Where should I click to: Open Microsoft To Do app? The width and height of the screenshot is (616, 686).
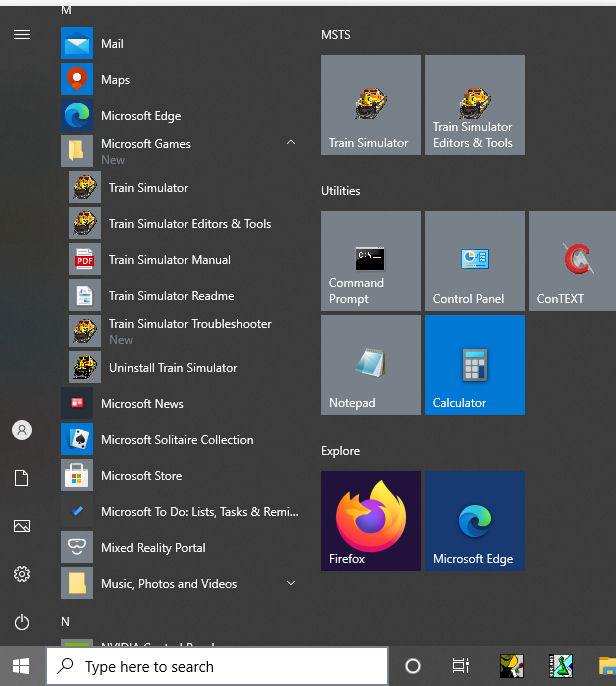click(x=180, y=511)
